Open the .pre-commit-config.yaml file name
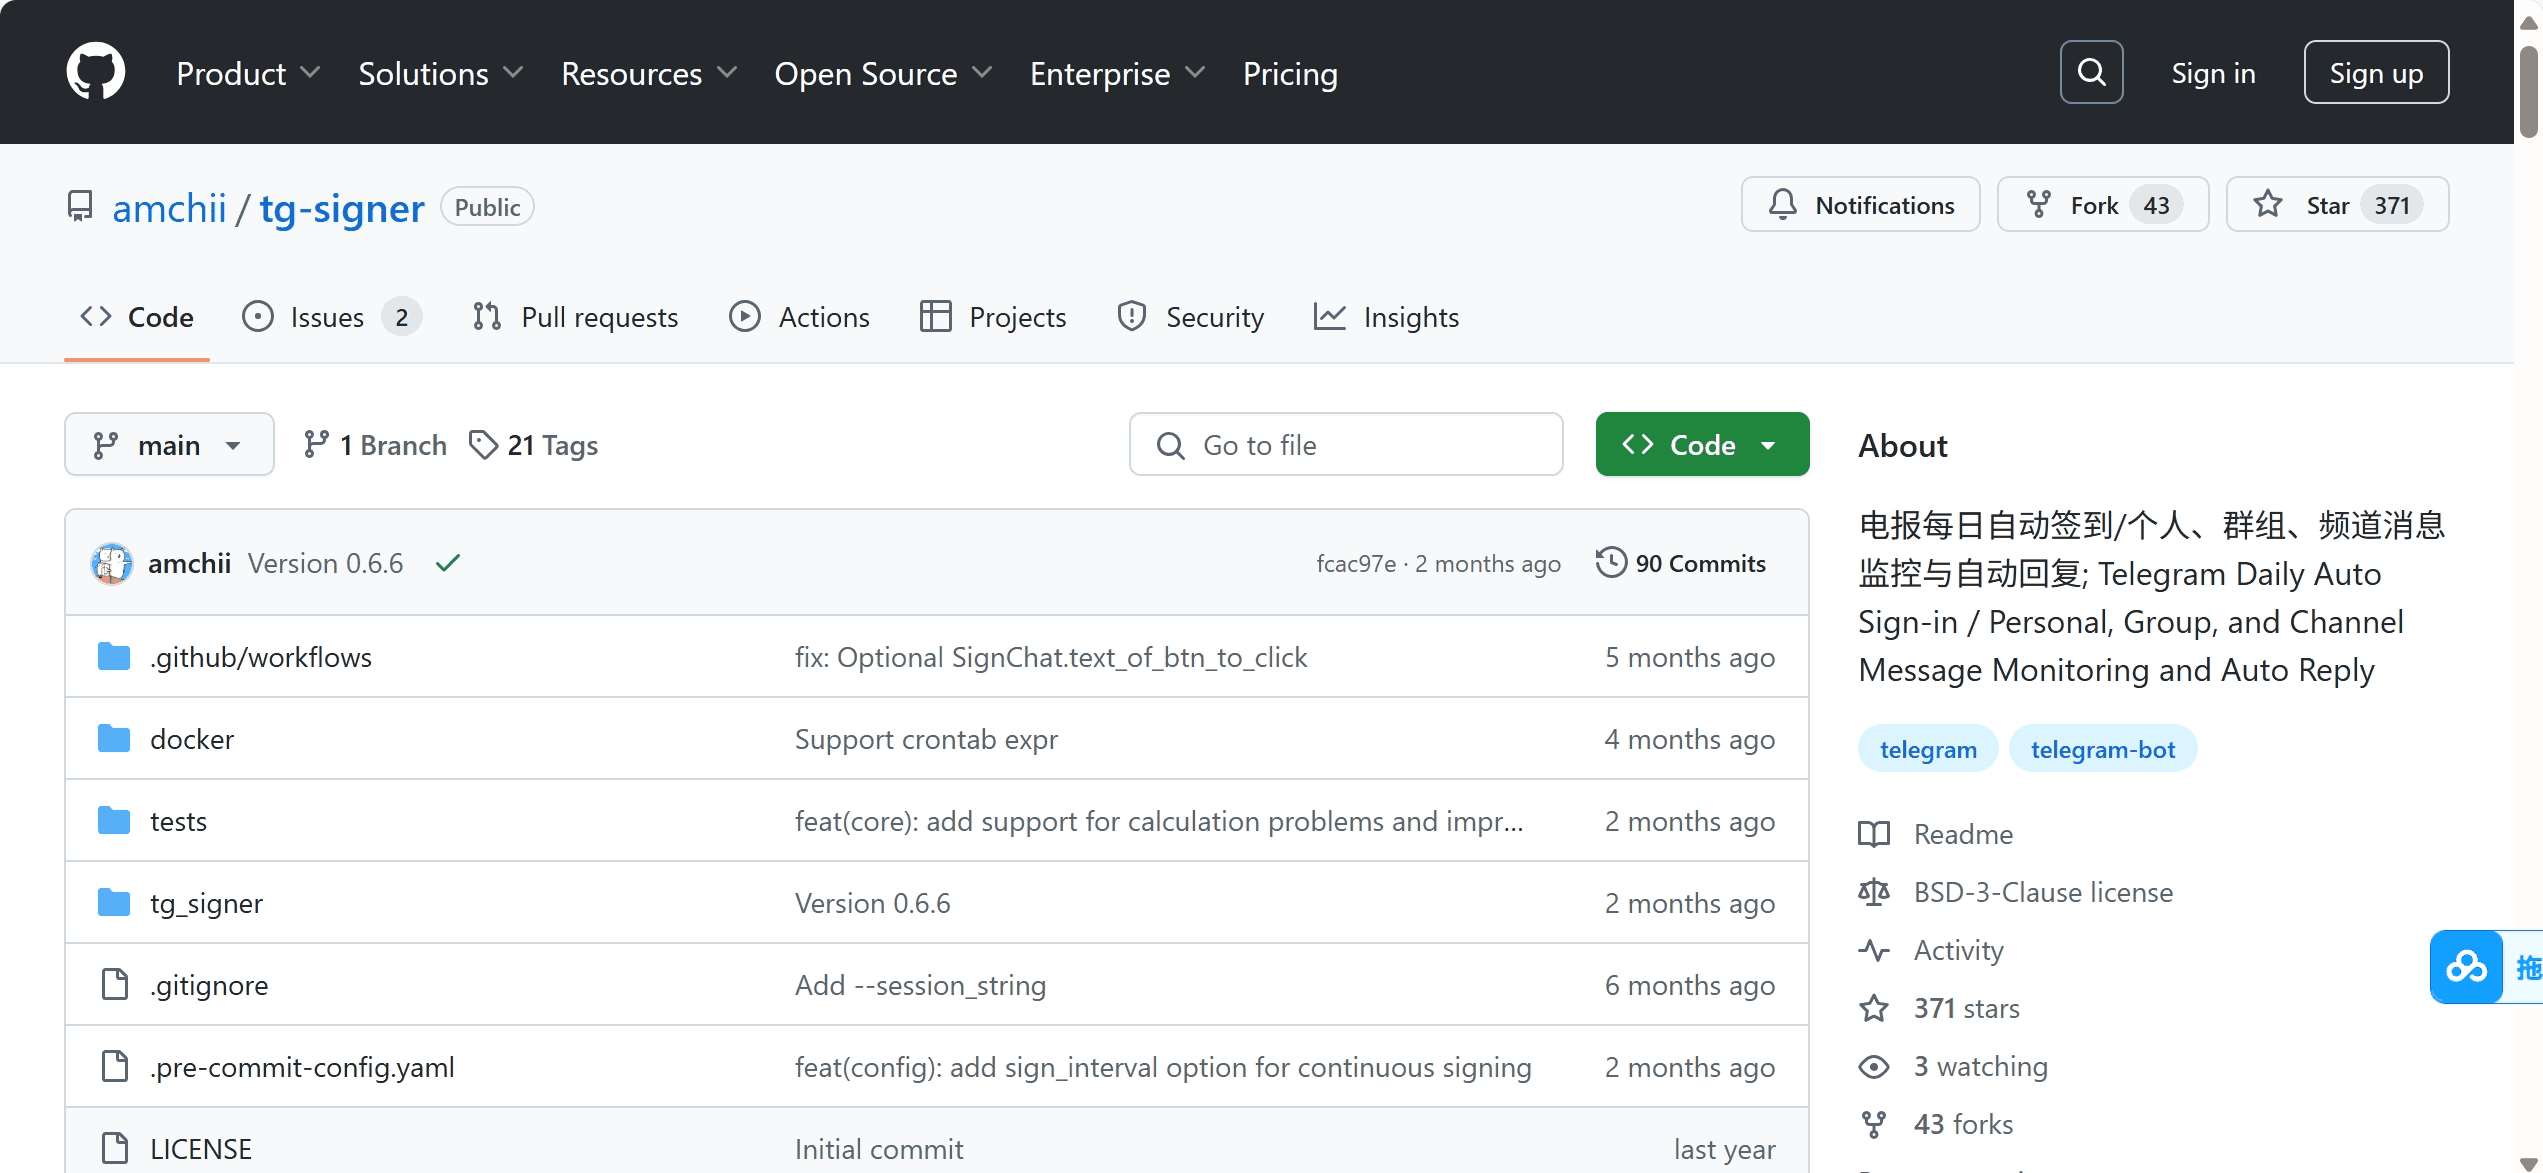Viewport: 2543px width, 1173px height. [302, 1067]
